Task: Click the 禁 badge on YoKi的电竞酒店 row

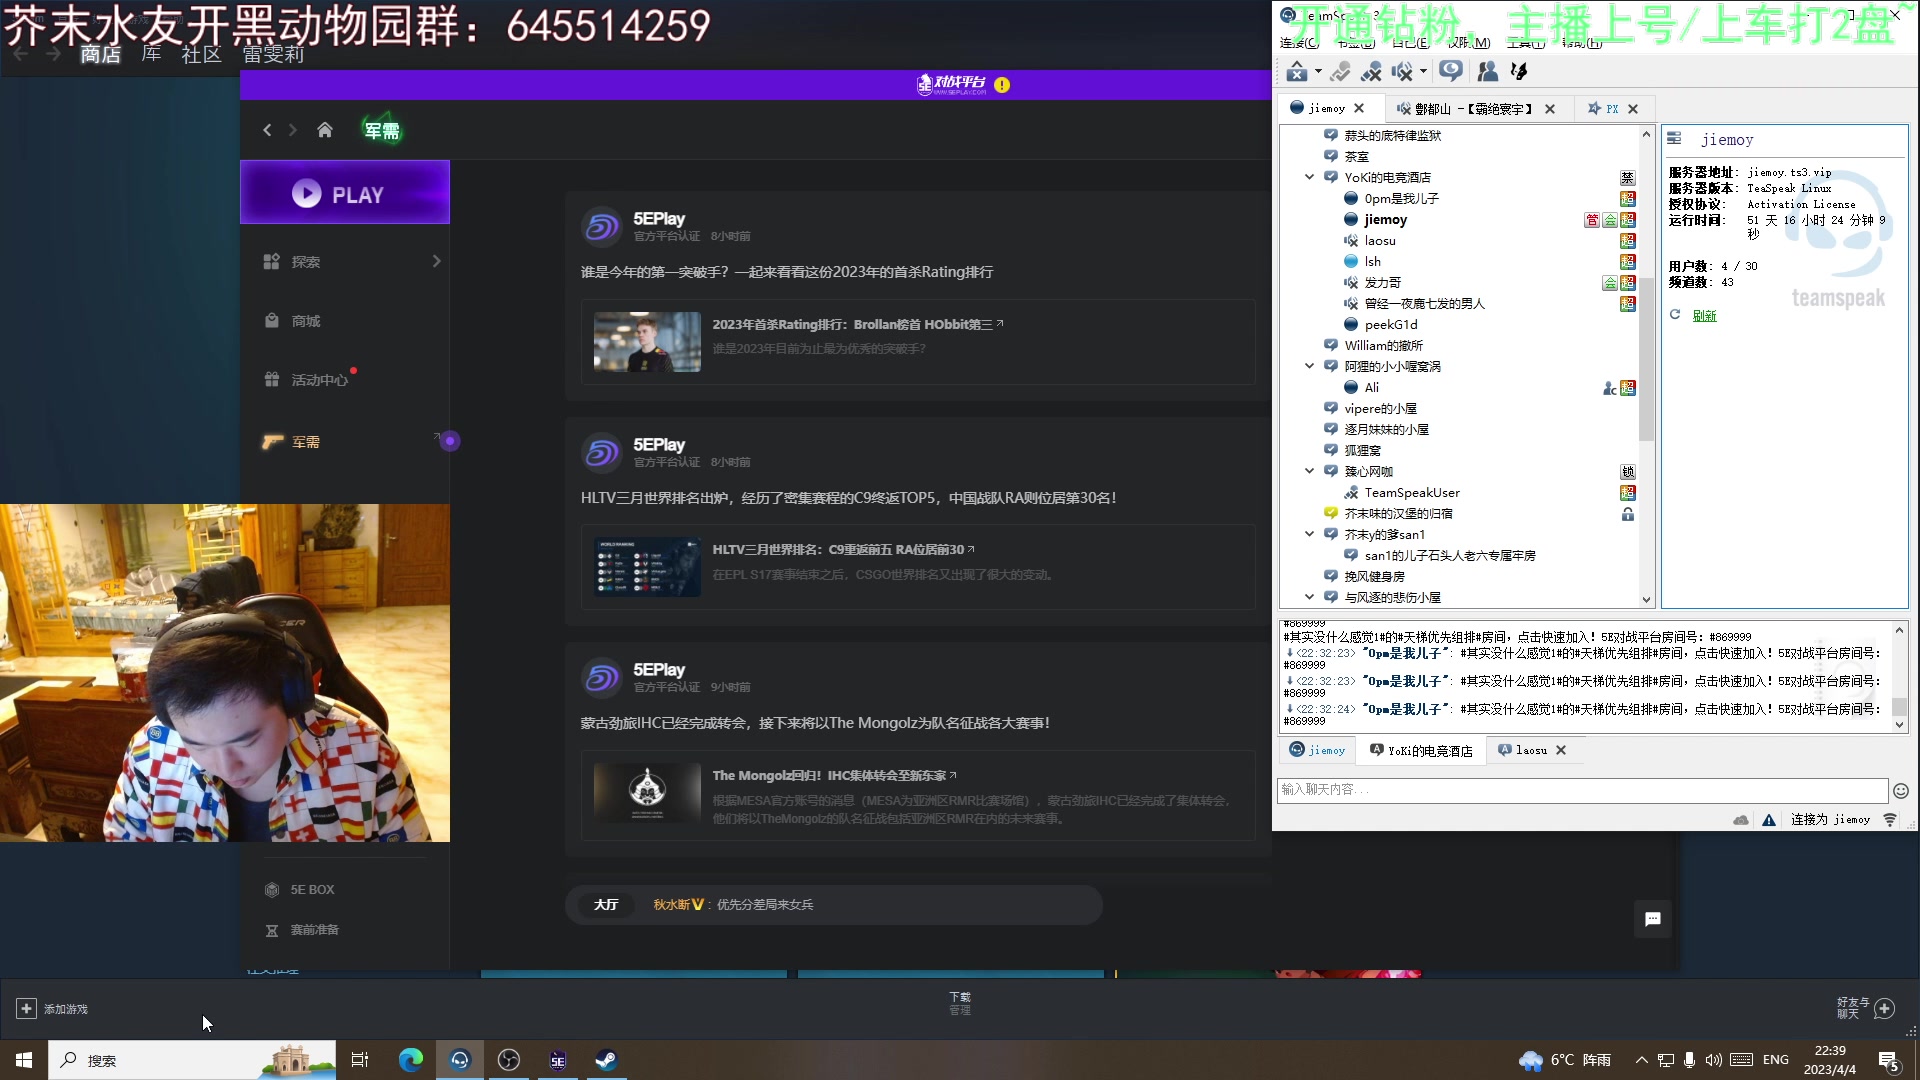Action: click(1627, 178)
